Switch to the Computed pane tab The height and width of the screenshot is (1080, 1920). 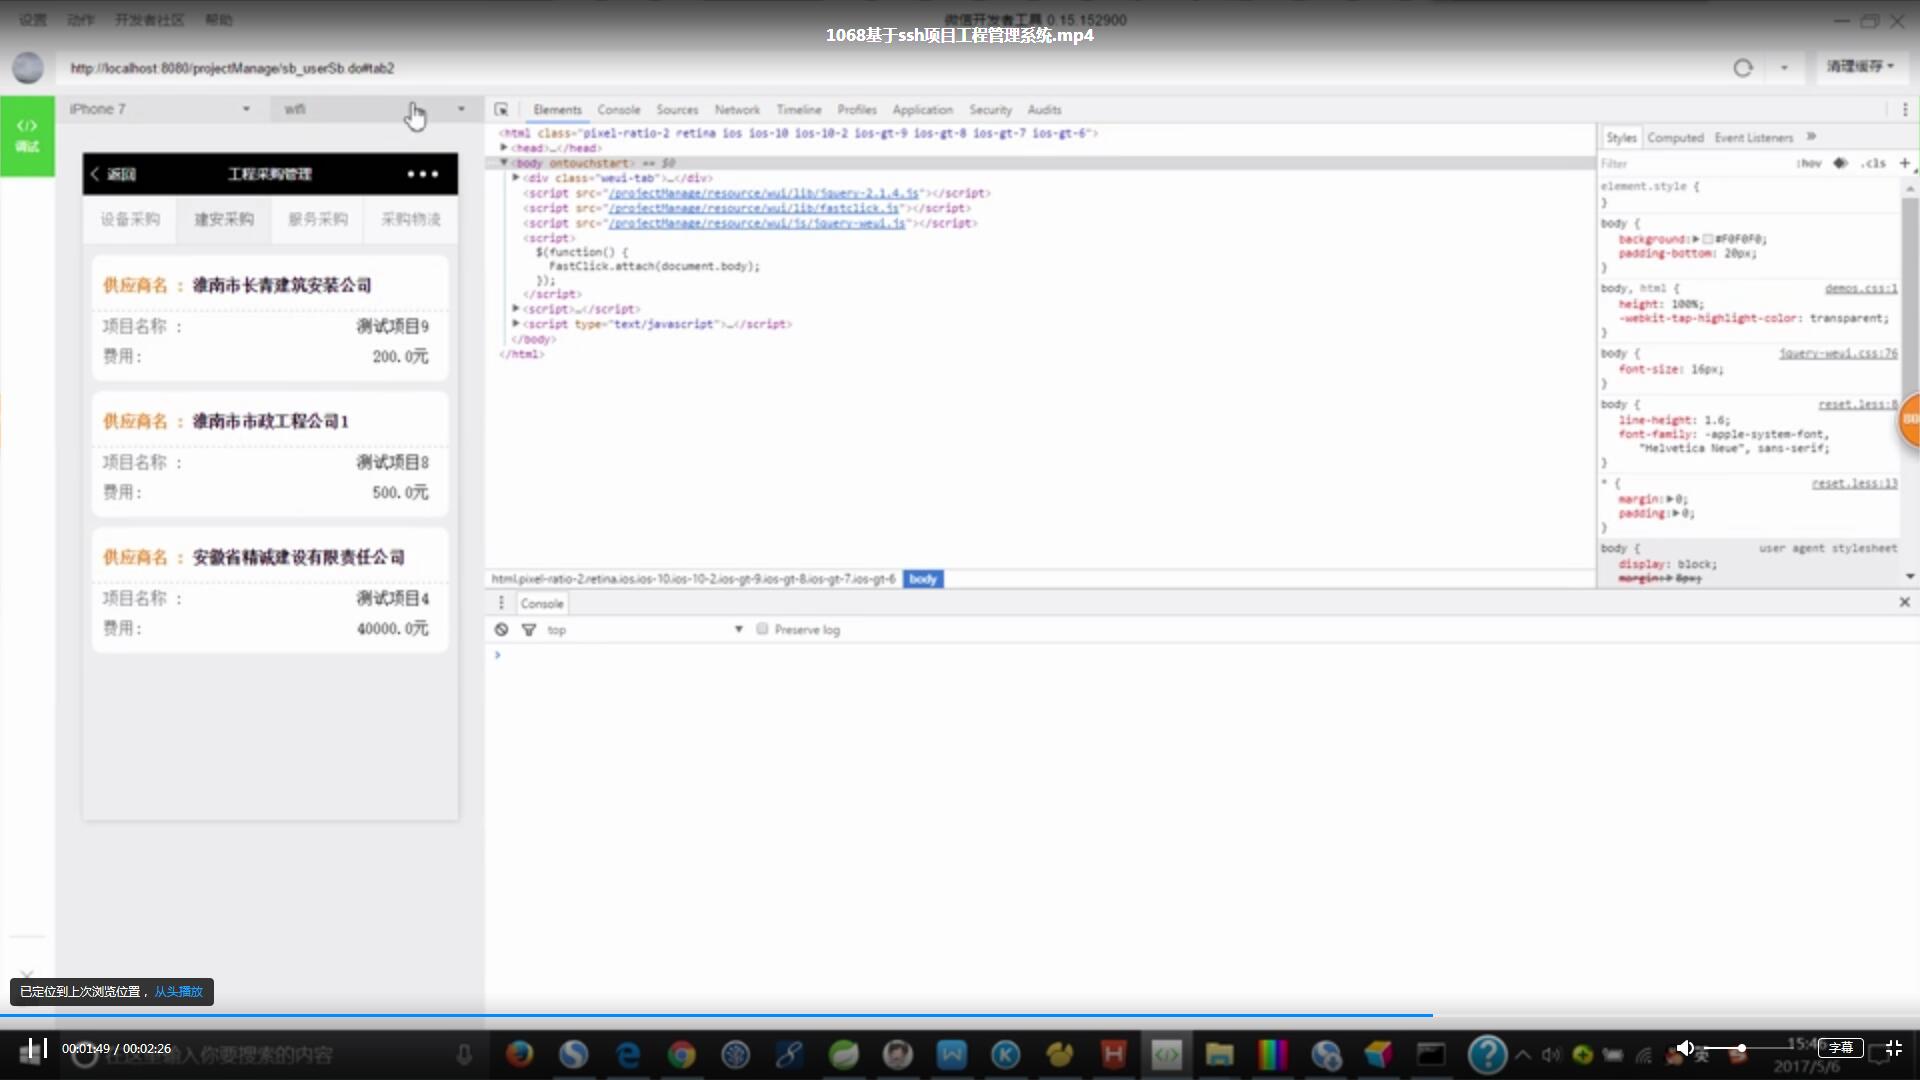[1675, 138]
